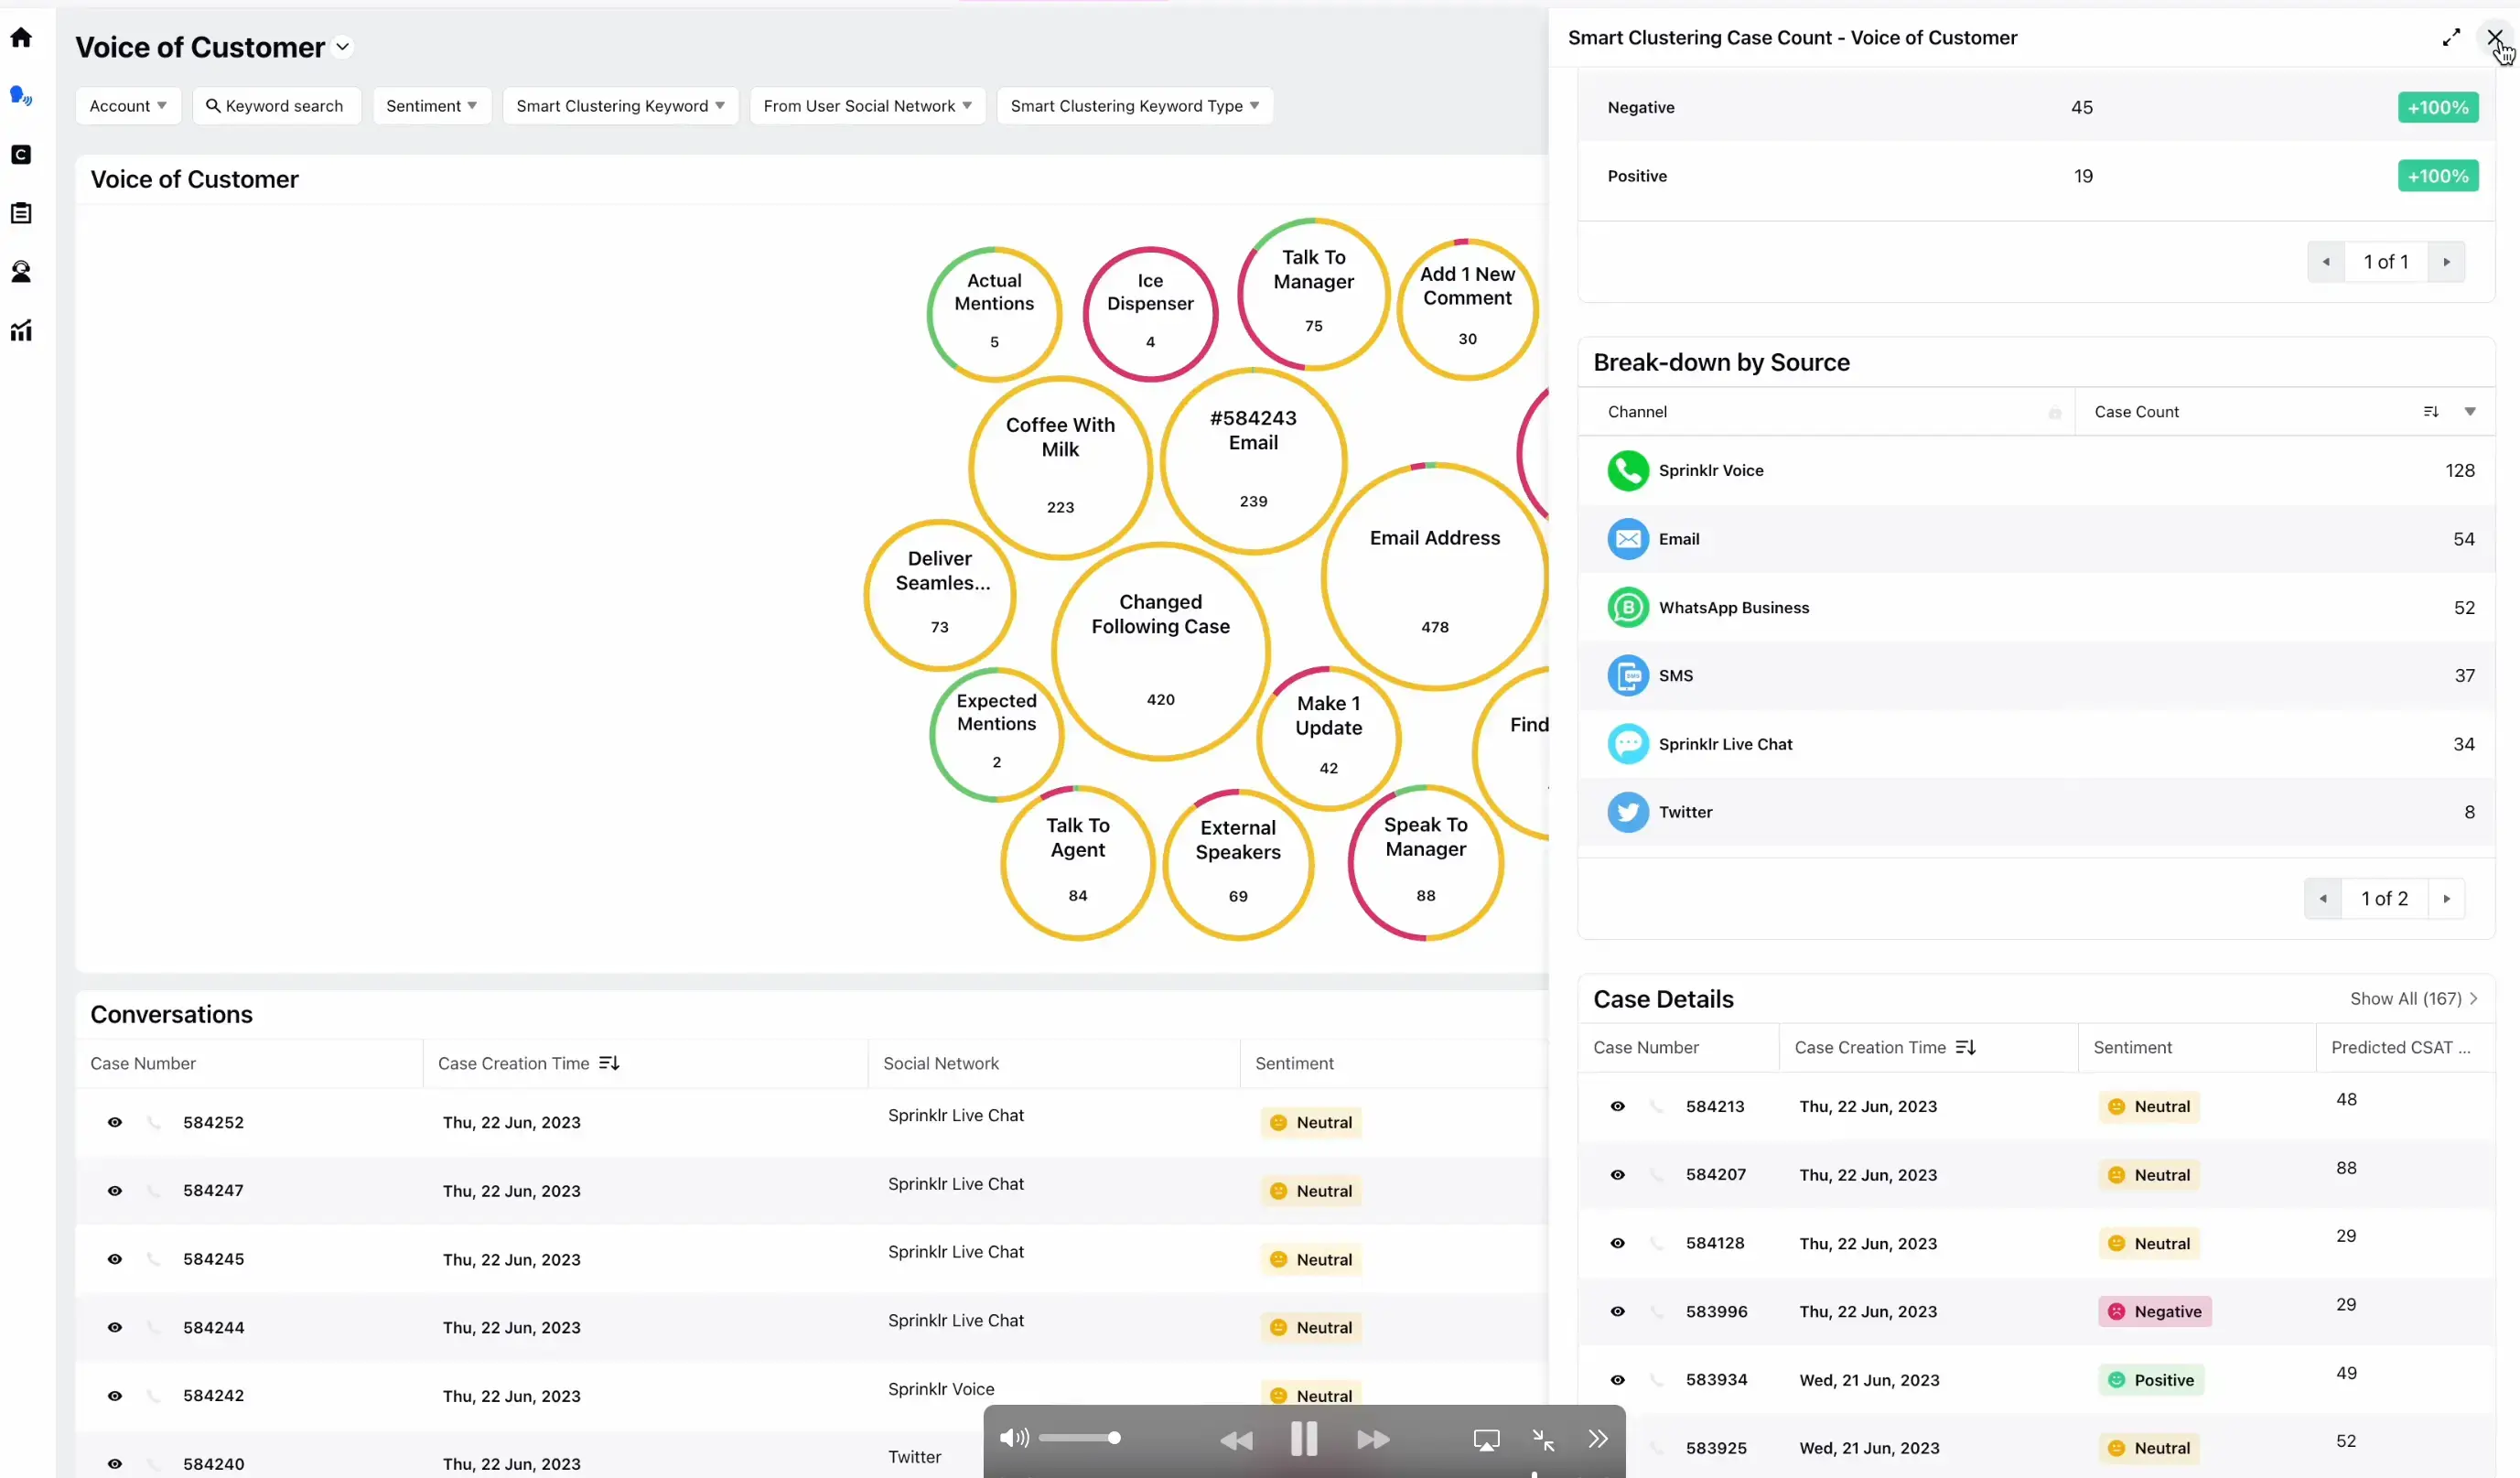Toggle visibility eye for case 584252
The image size is (2520, 1478).
pyautogui.click(x=114, y=1122)
